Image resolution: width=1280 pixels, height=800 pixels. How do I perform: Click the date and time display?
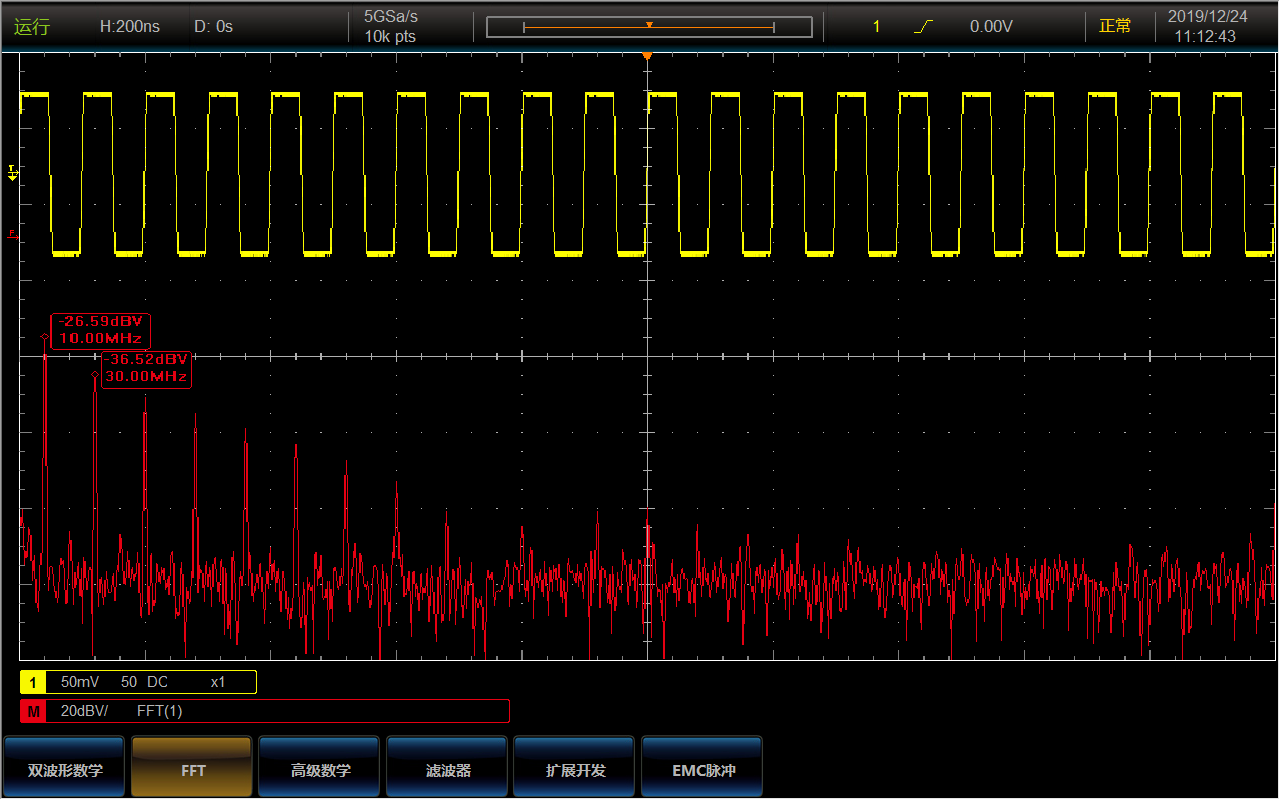(x=1207, y=27)
